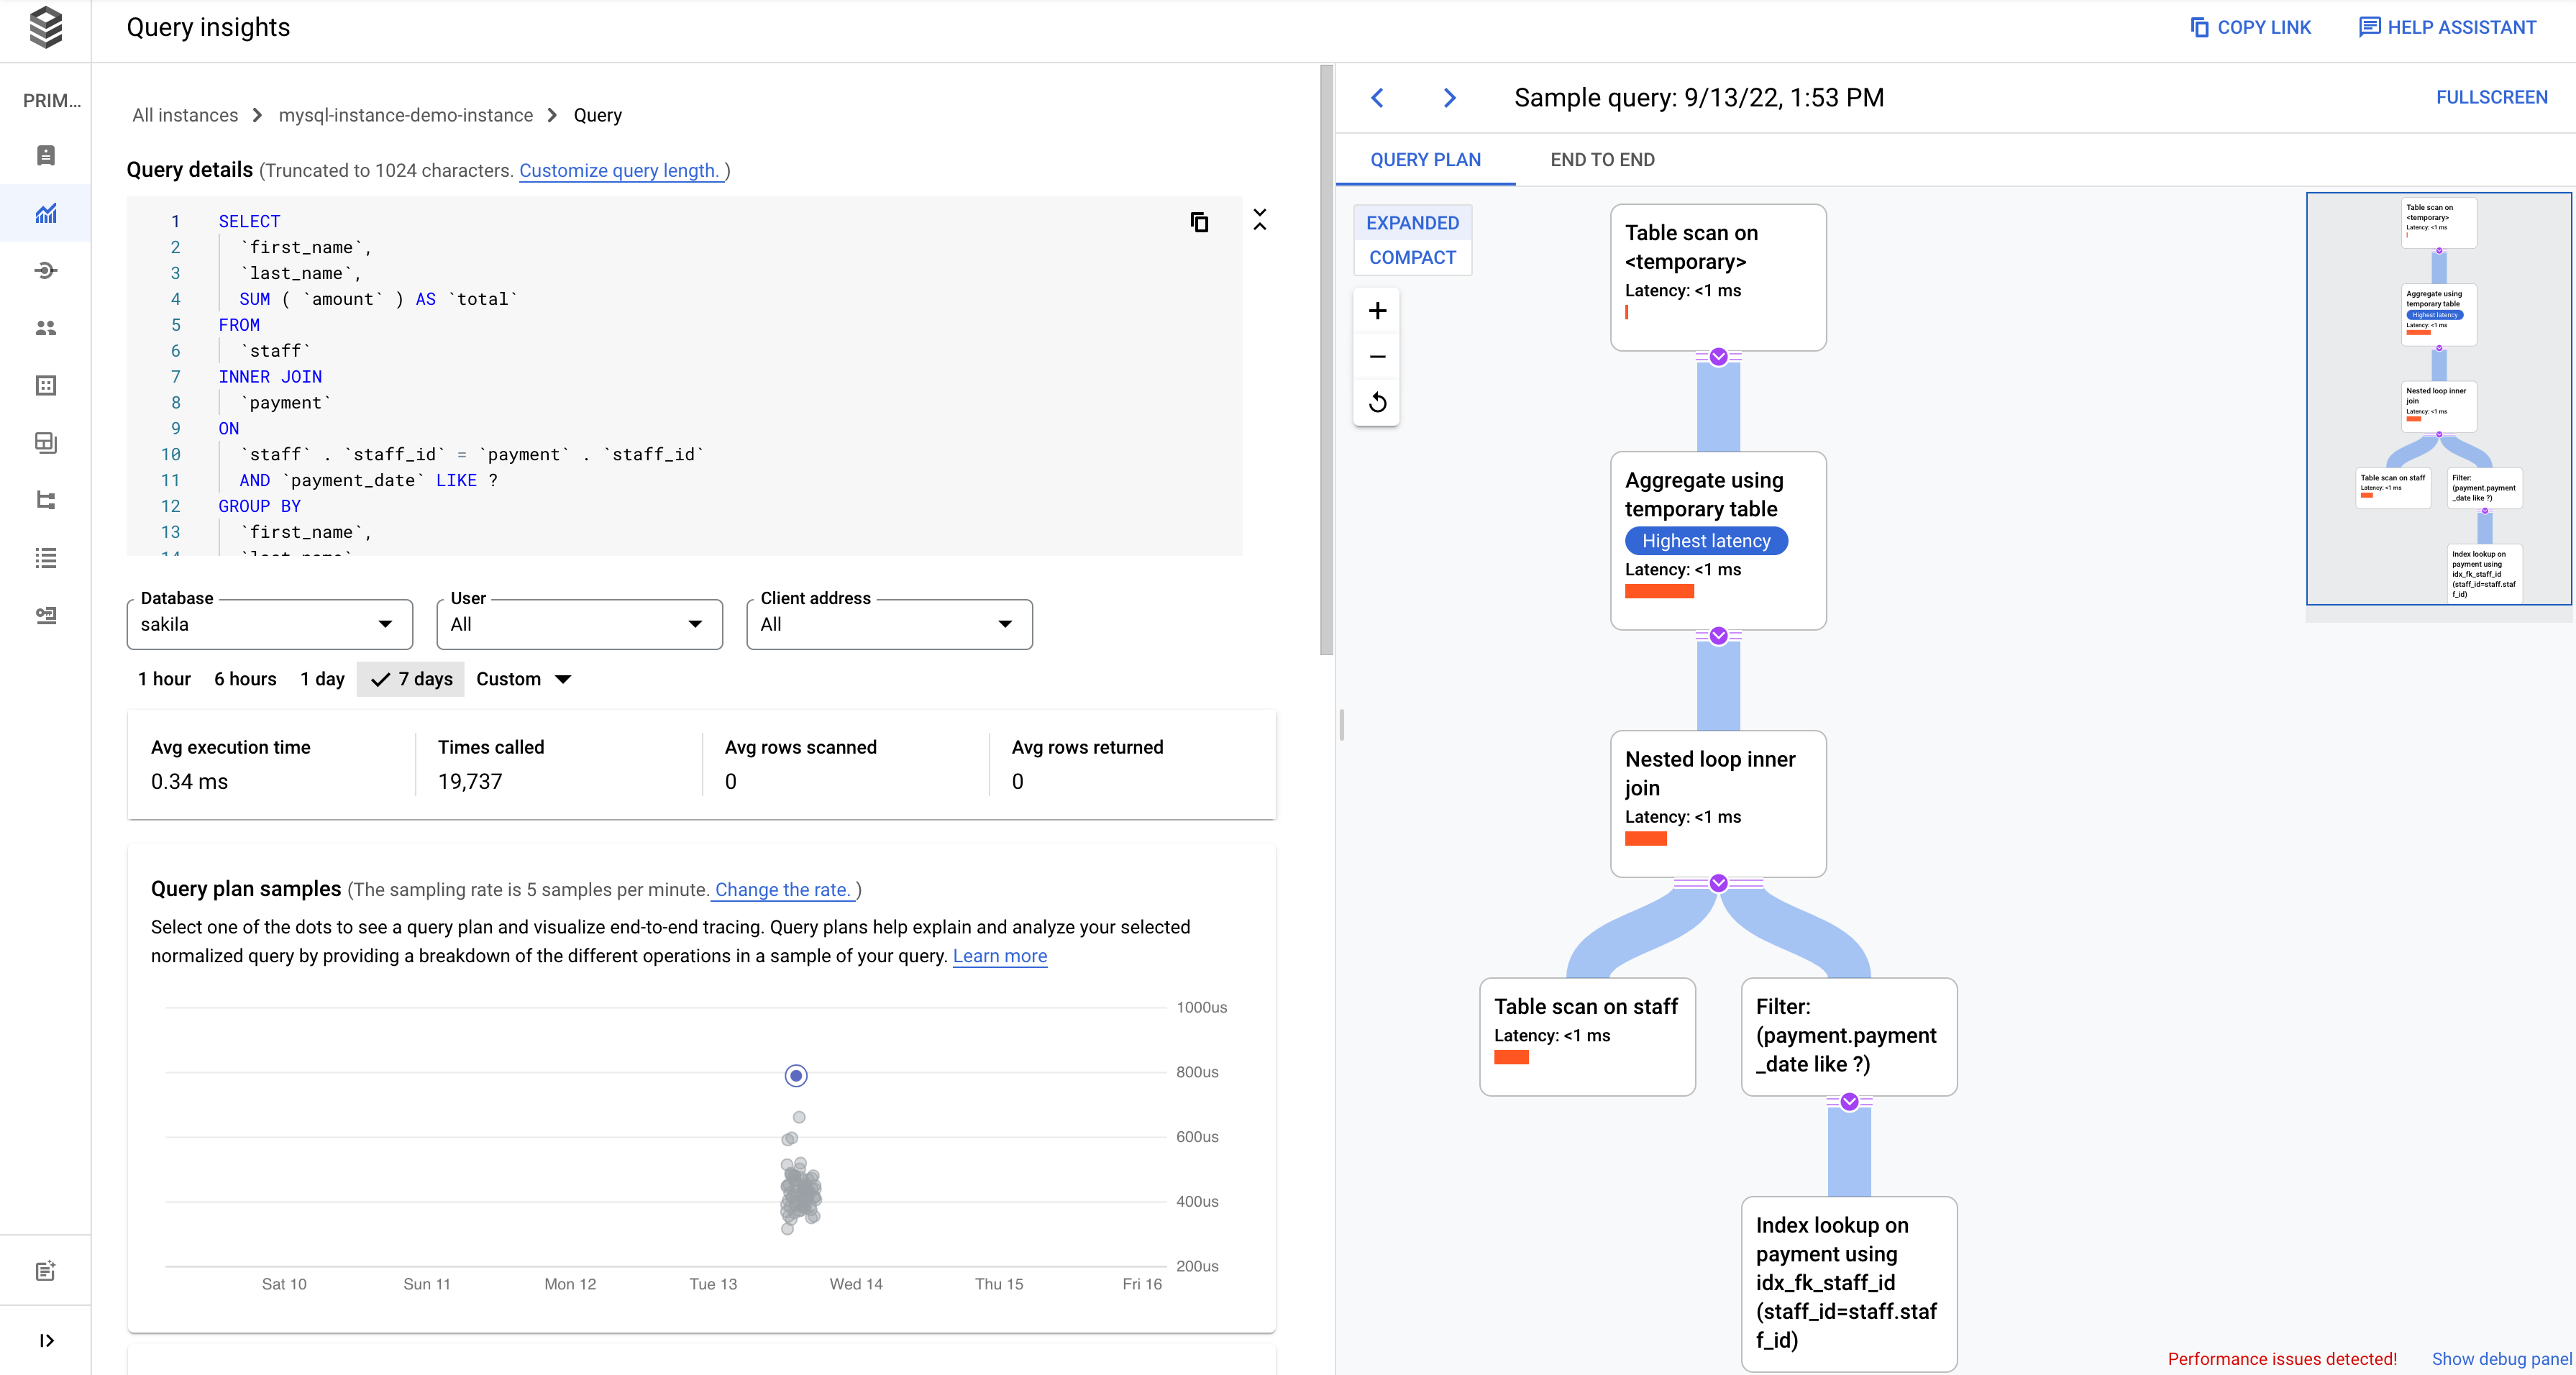Click the reset/rotate view icon on query plan
The height and width of the screenshot is (1375, 2576).
click(1379, 402)
